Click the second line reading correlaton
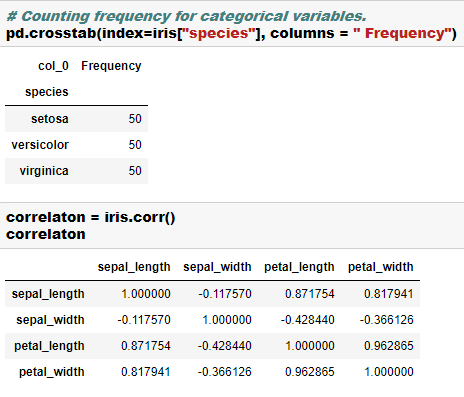 46,234
